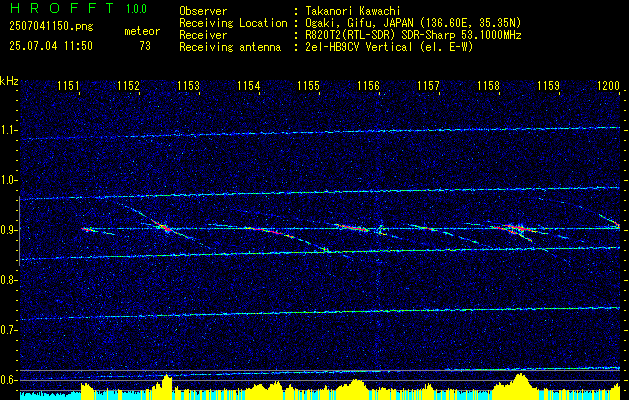Click the filename 2507041150.png
The height and width of the screenshot is (400, 629).
pos(51,26)
